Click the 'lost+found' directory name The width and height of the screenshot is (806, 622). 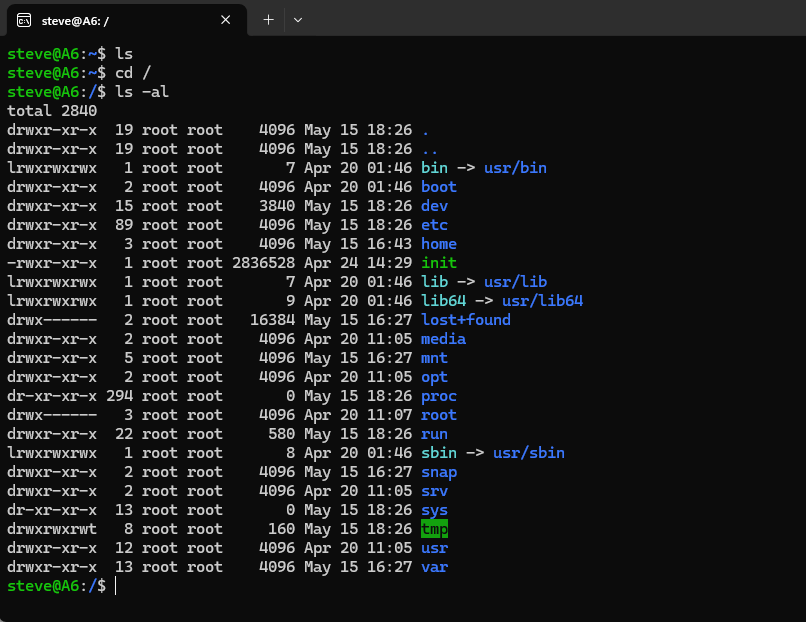(466, 320)
